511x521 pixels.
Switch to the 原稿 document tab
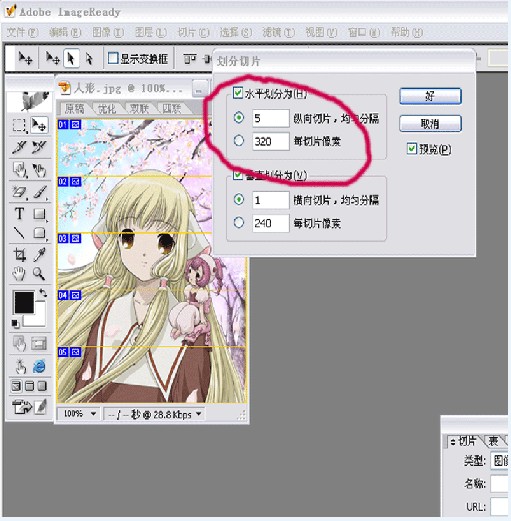pyautogui.click(x=74, y=109)
